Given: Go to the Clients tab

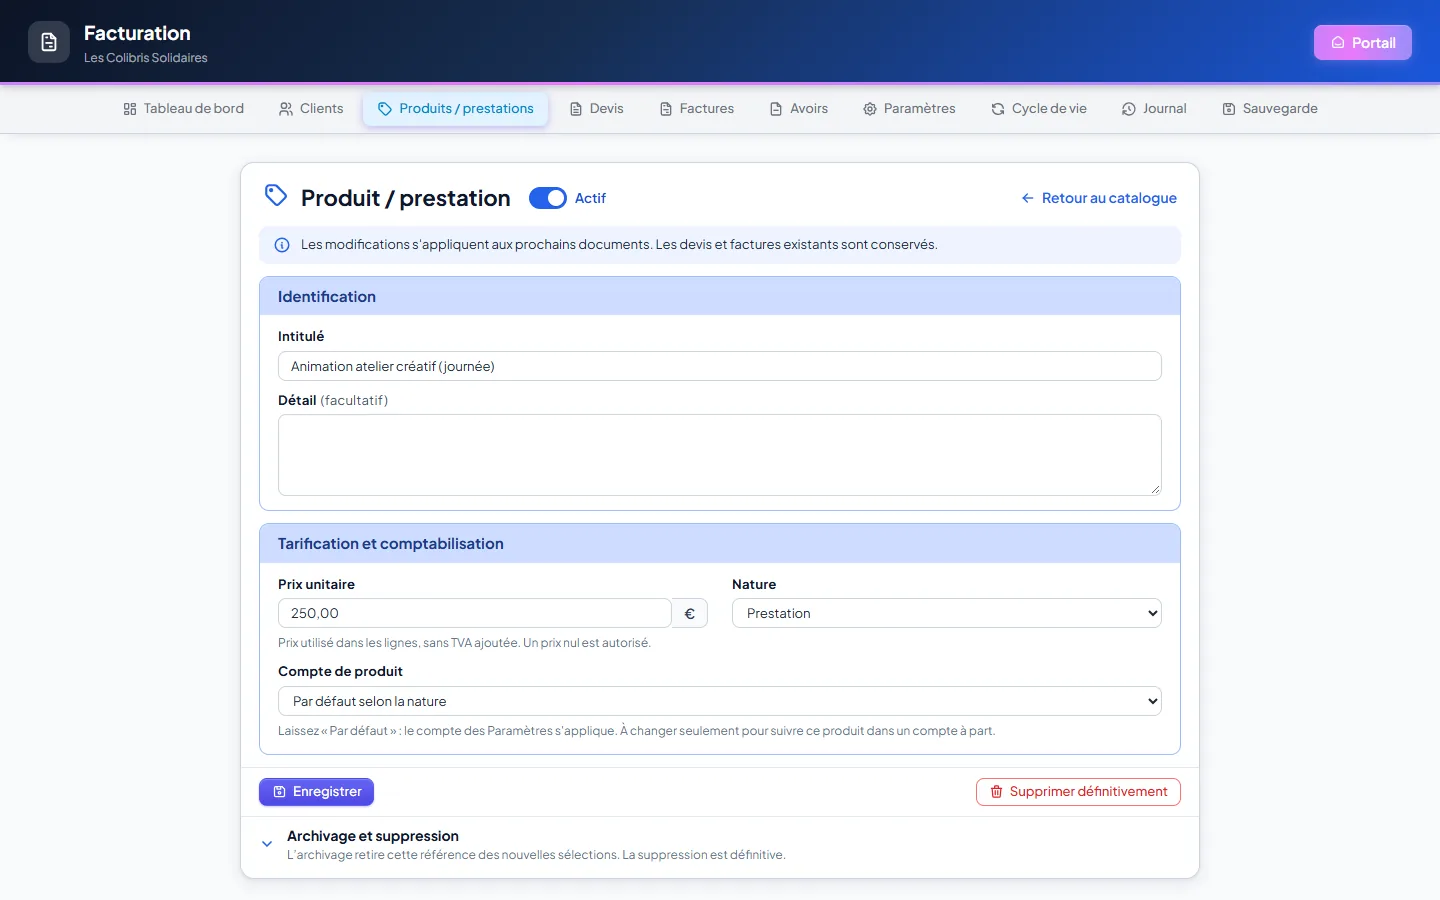Looking at the screenshot, I should (x=311, y=109).
